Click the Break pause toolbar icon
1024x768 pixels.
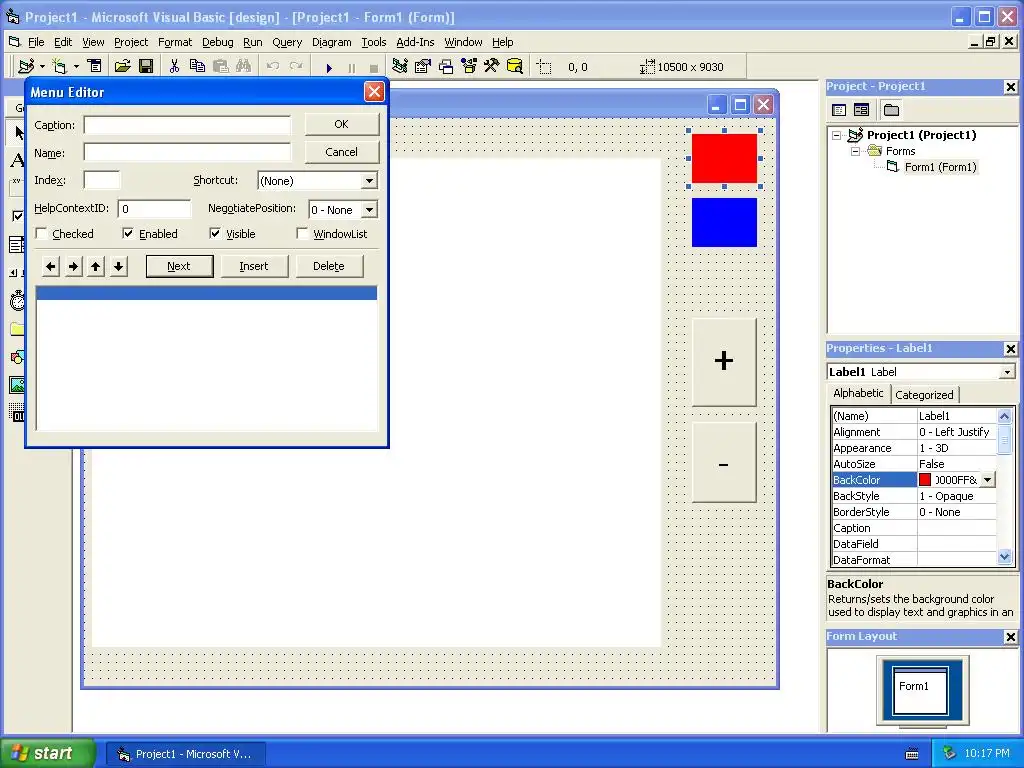[x=351, y=67]
